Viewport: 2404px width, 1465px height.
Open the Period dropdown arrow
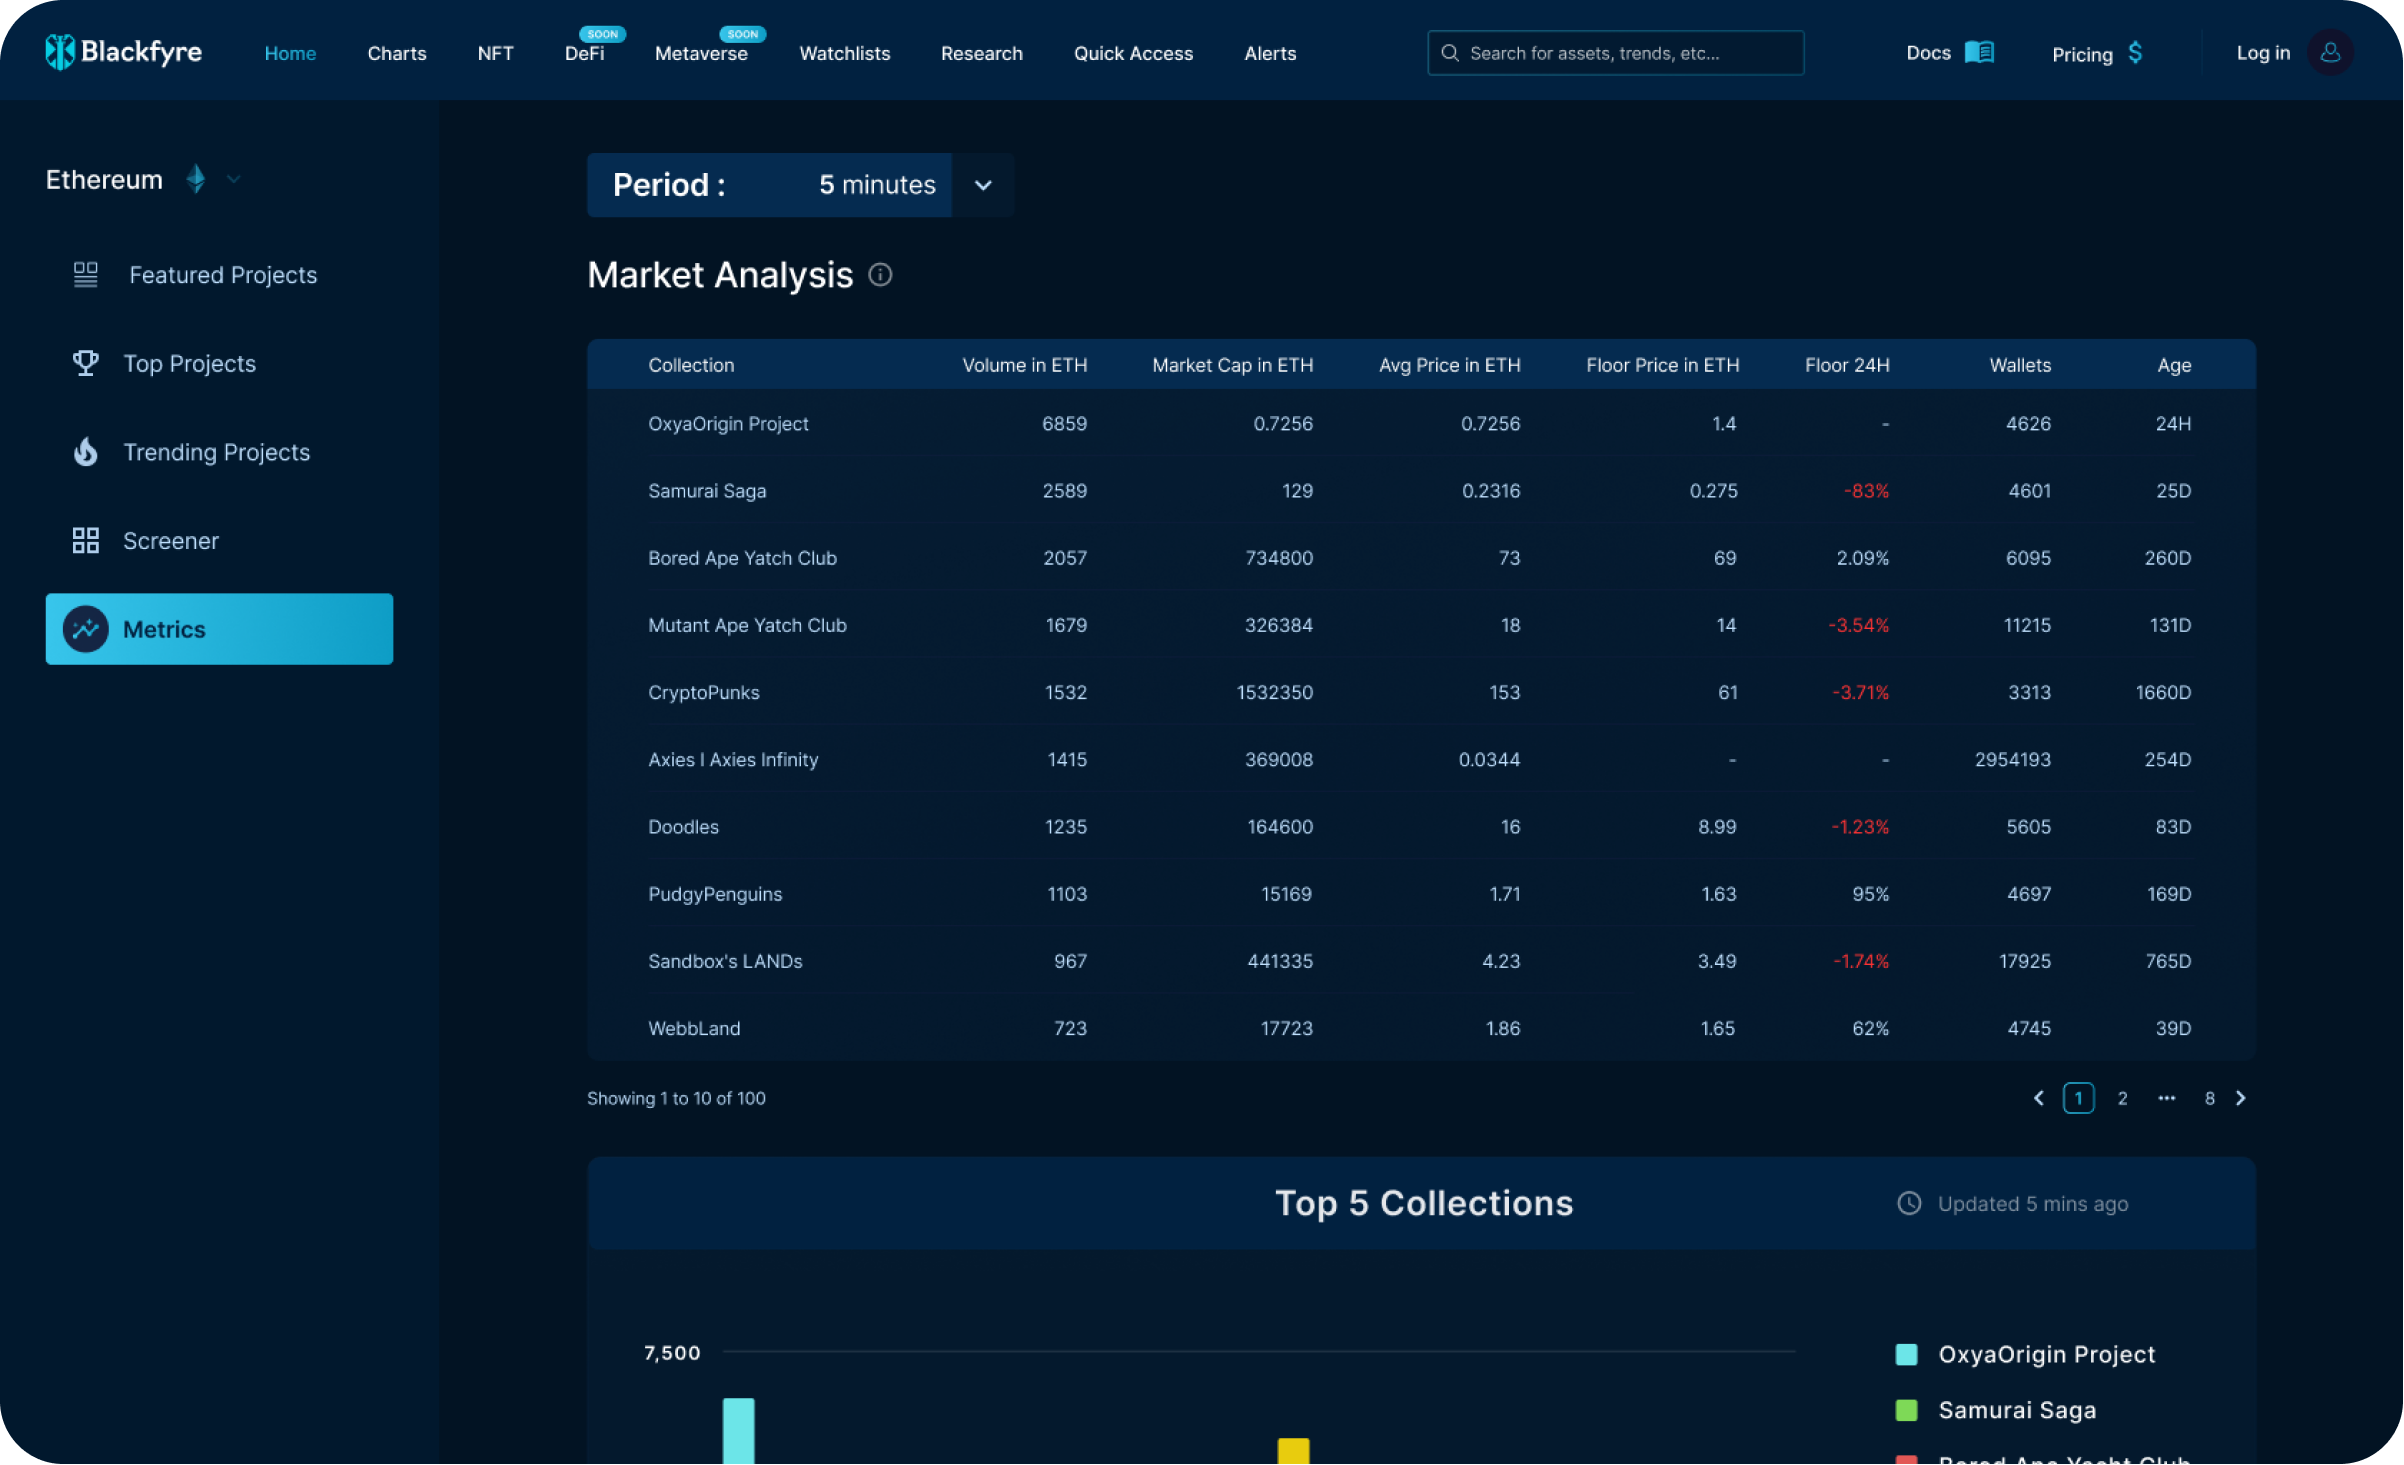tap(983, 185)
